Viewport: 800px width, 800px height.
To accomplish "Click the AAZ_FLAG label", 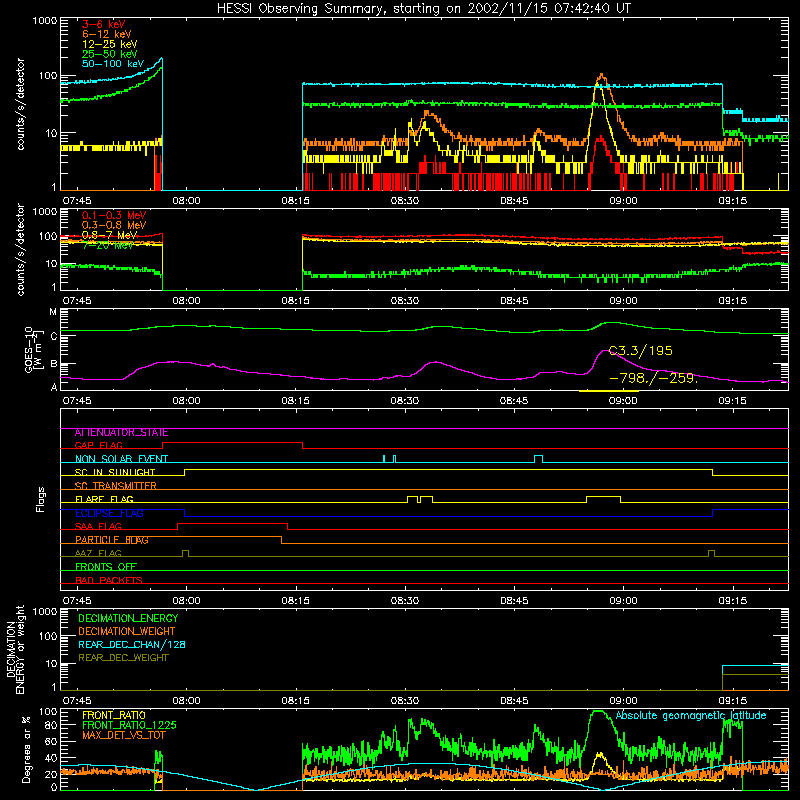I will tap(98, 554).
